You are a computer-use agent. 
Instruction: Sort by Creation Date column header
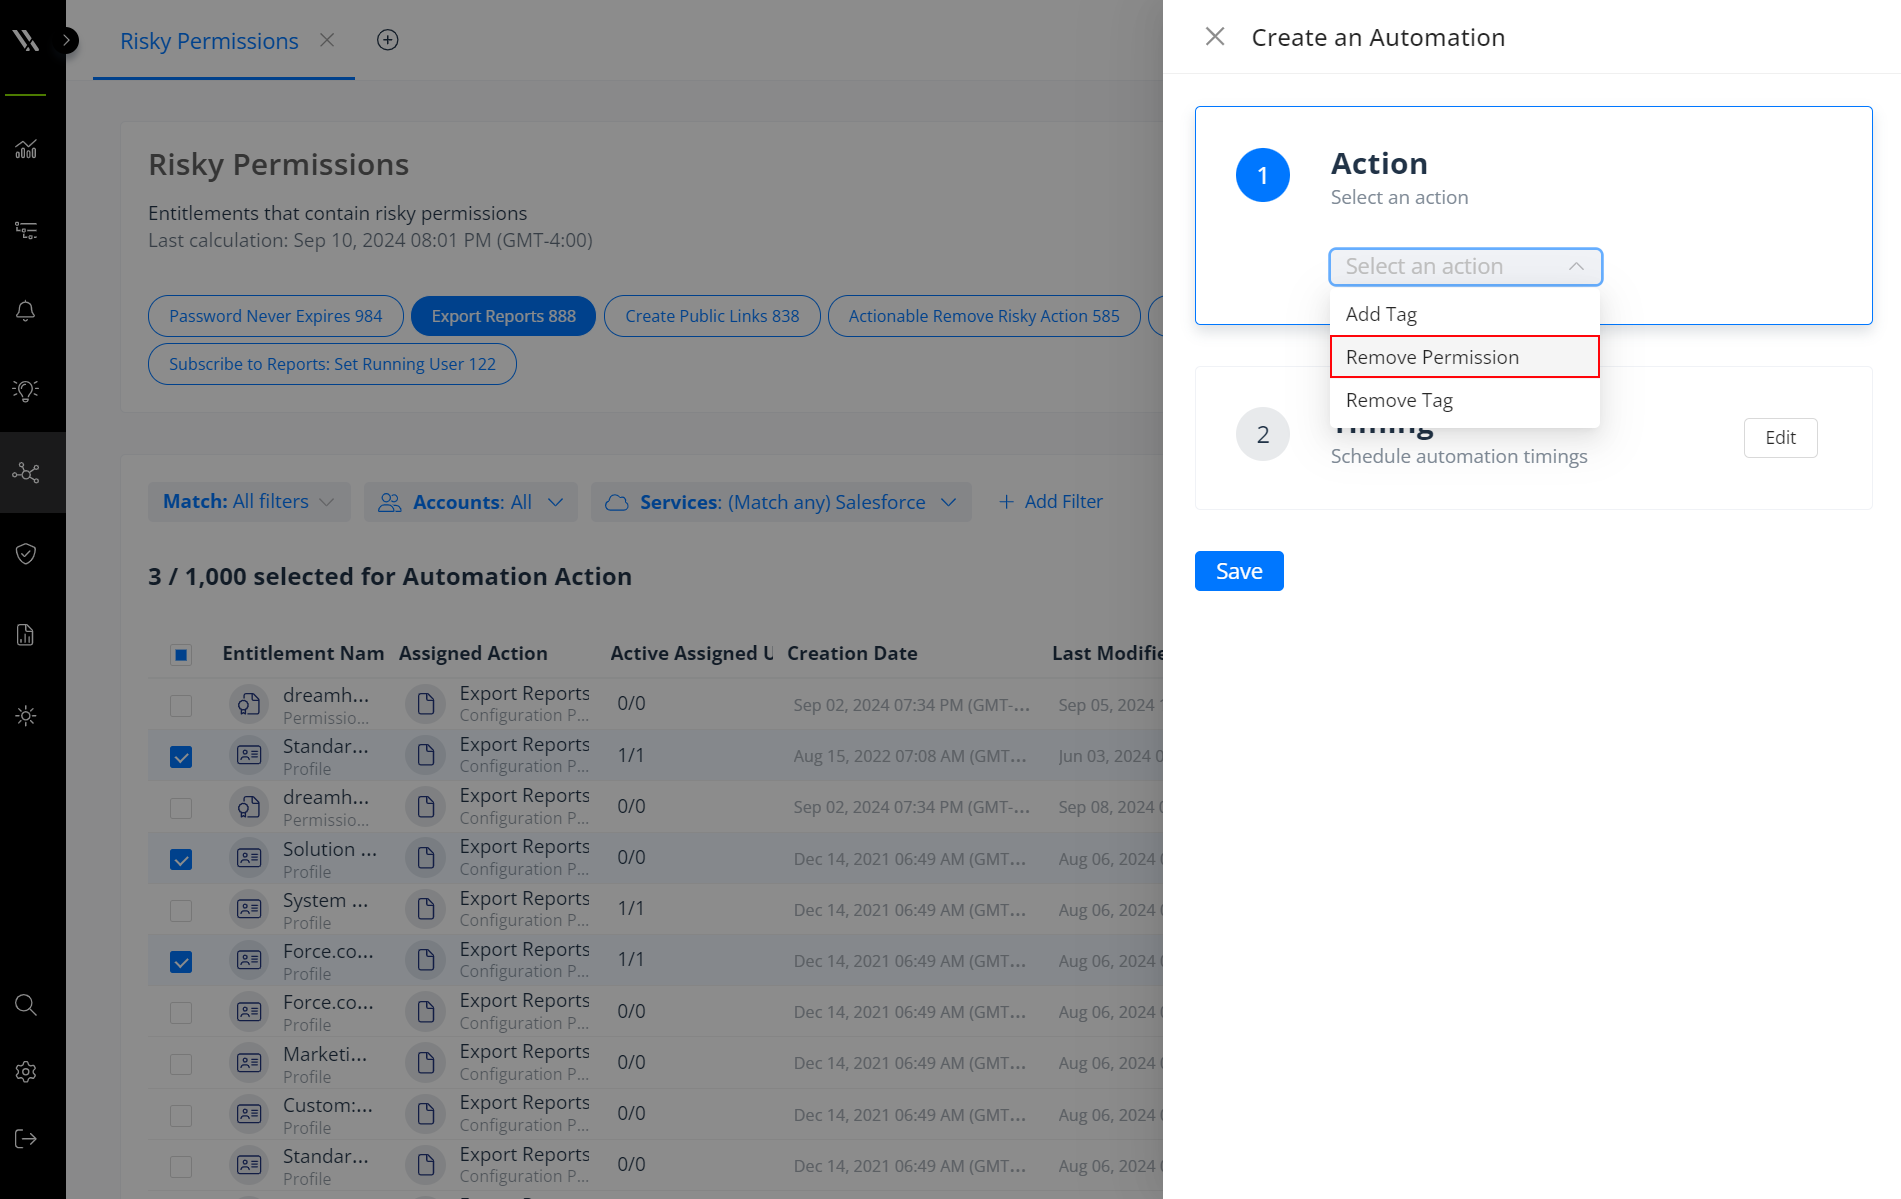[x=852, y=653]
